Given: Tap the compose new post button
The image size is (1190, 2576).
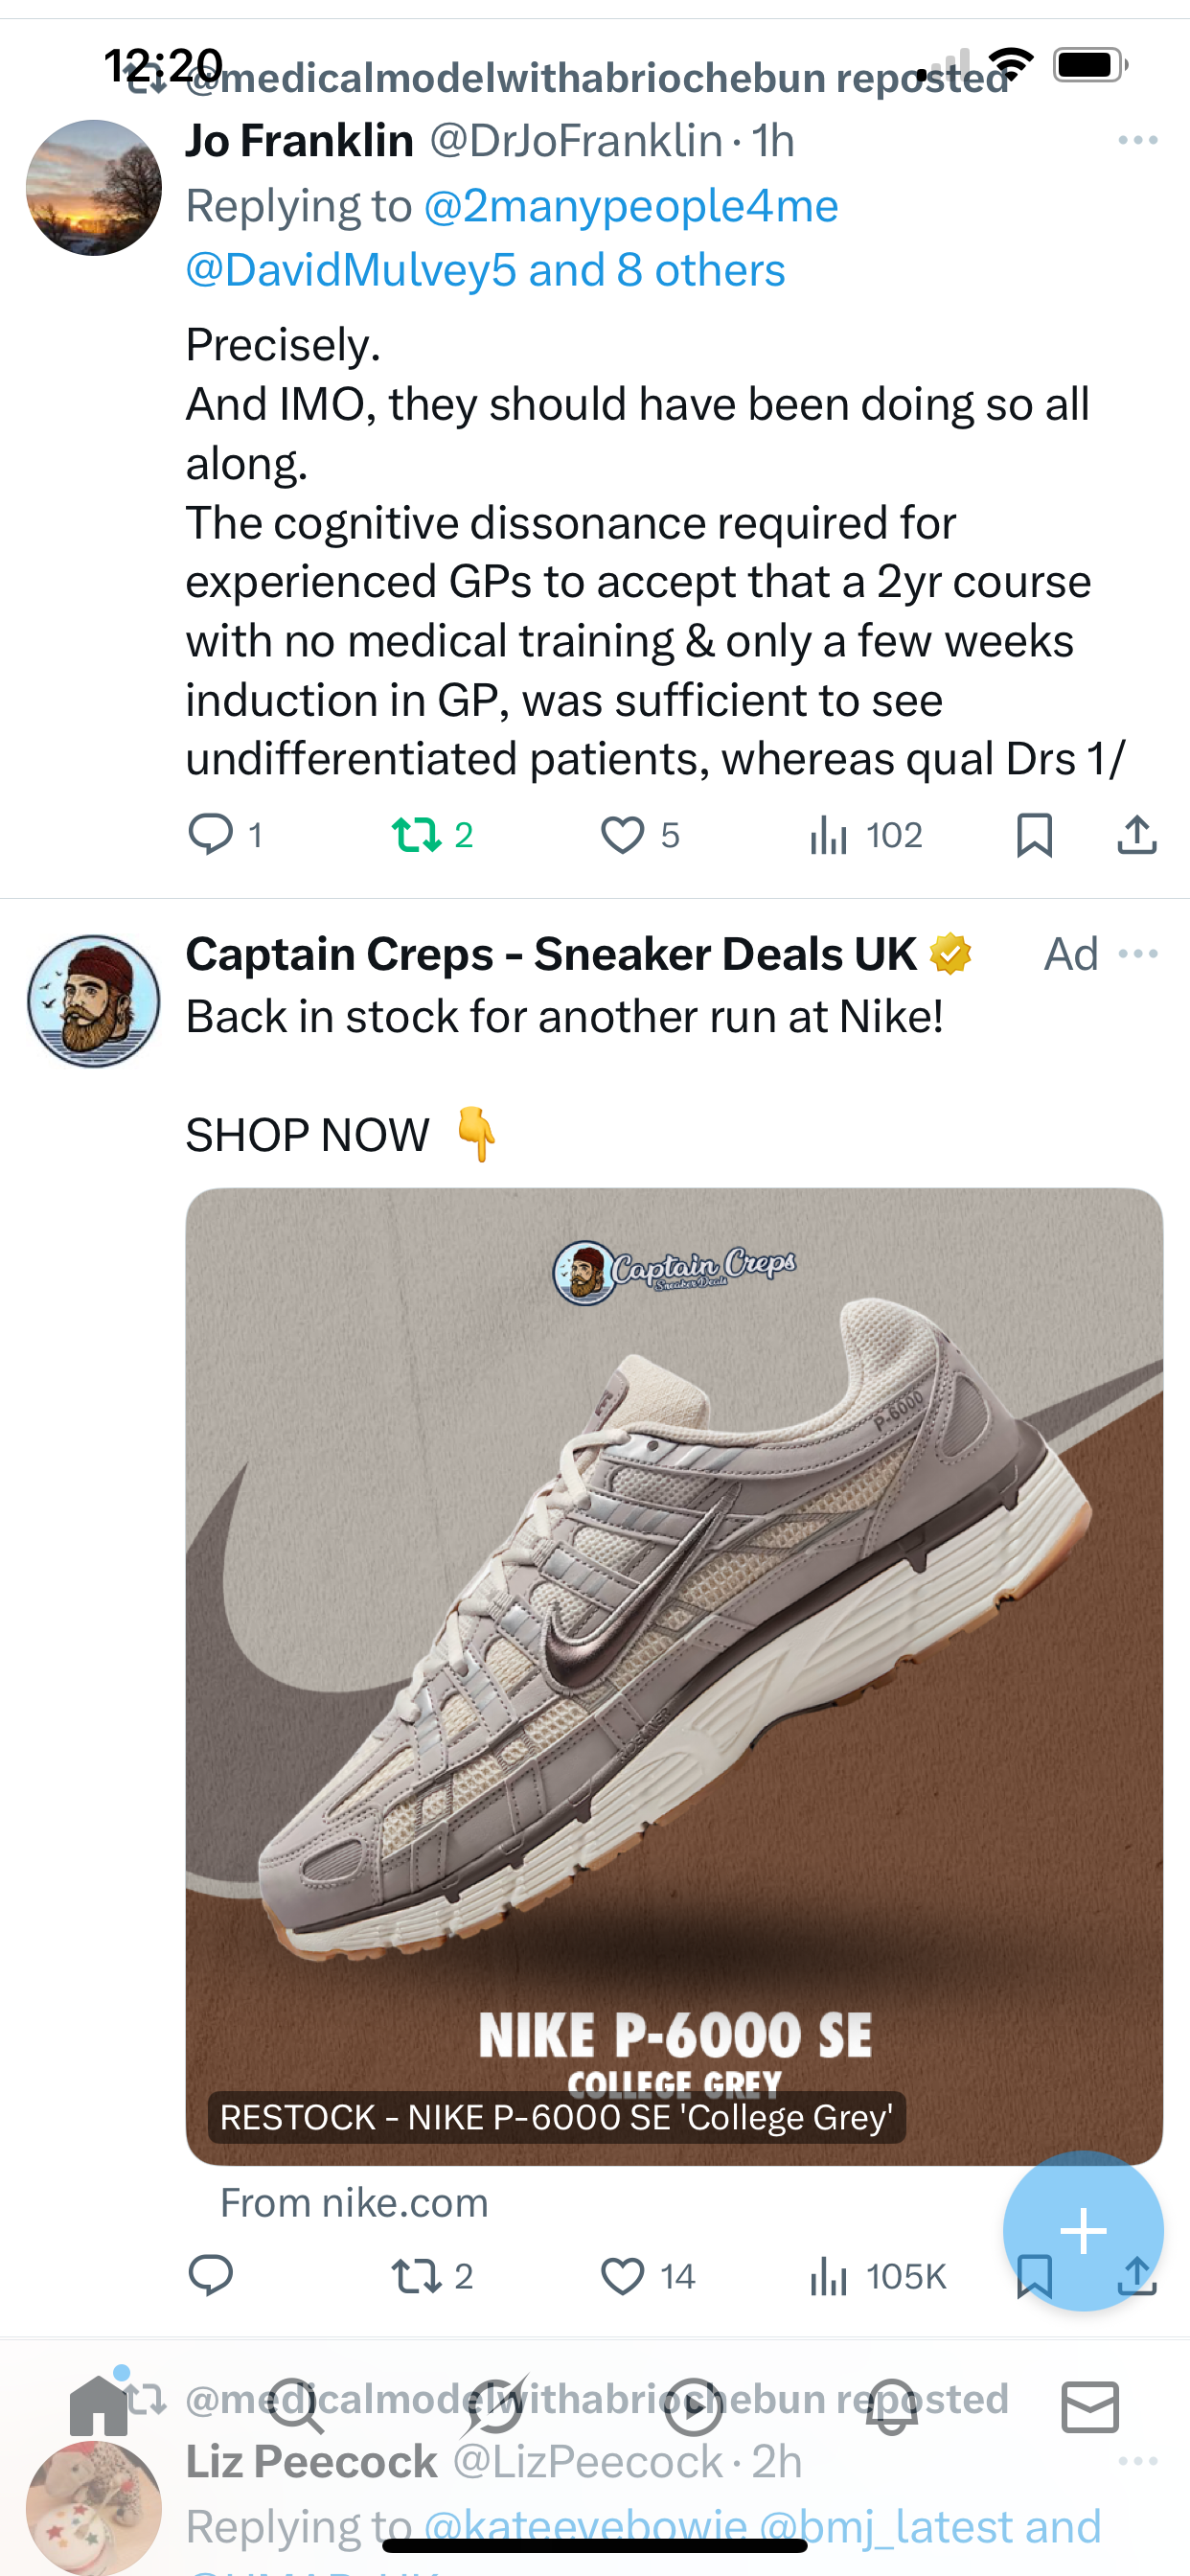Looking at the screenshot, I should [1083, 2230].
